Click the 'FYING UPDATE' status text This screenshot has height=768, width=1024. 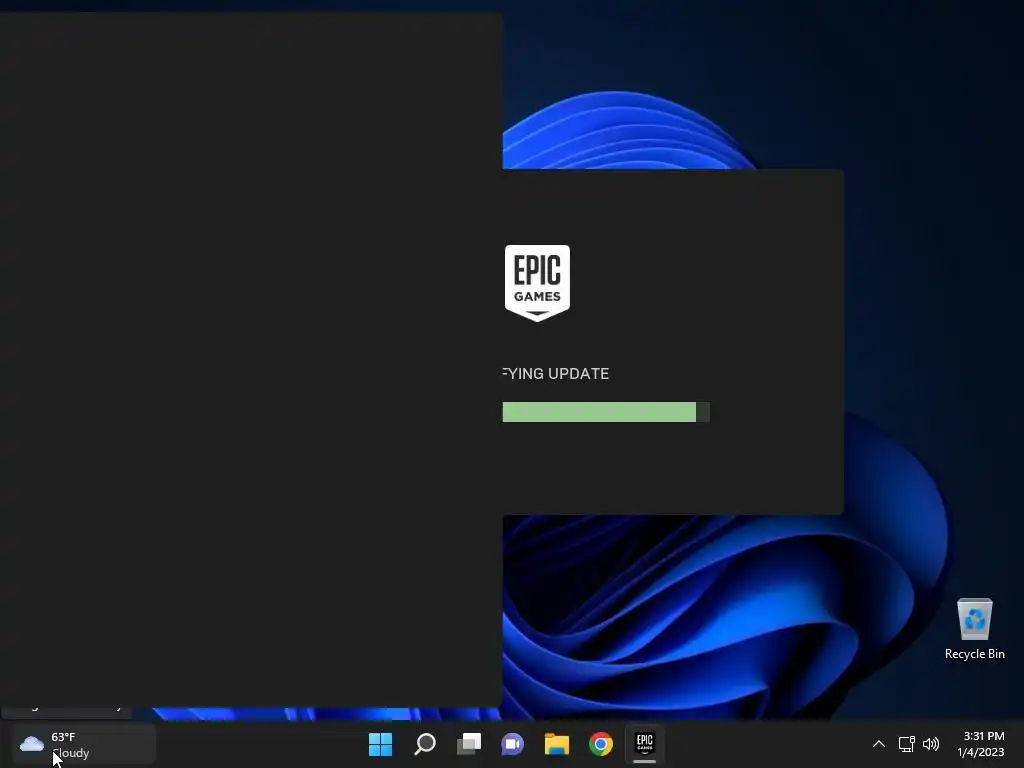[556, 374]
